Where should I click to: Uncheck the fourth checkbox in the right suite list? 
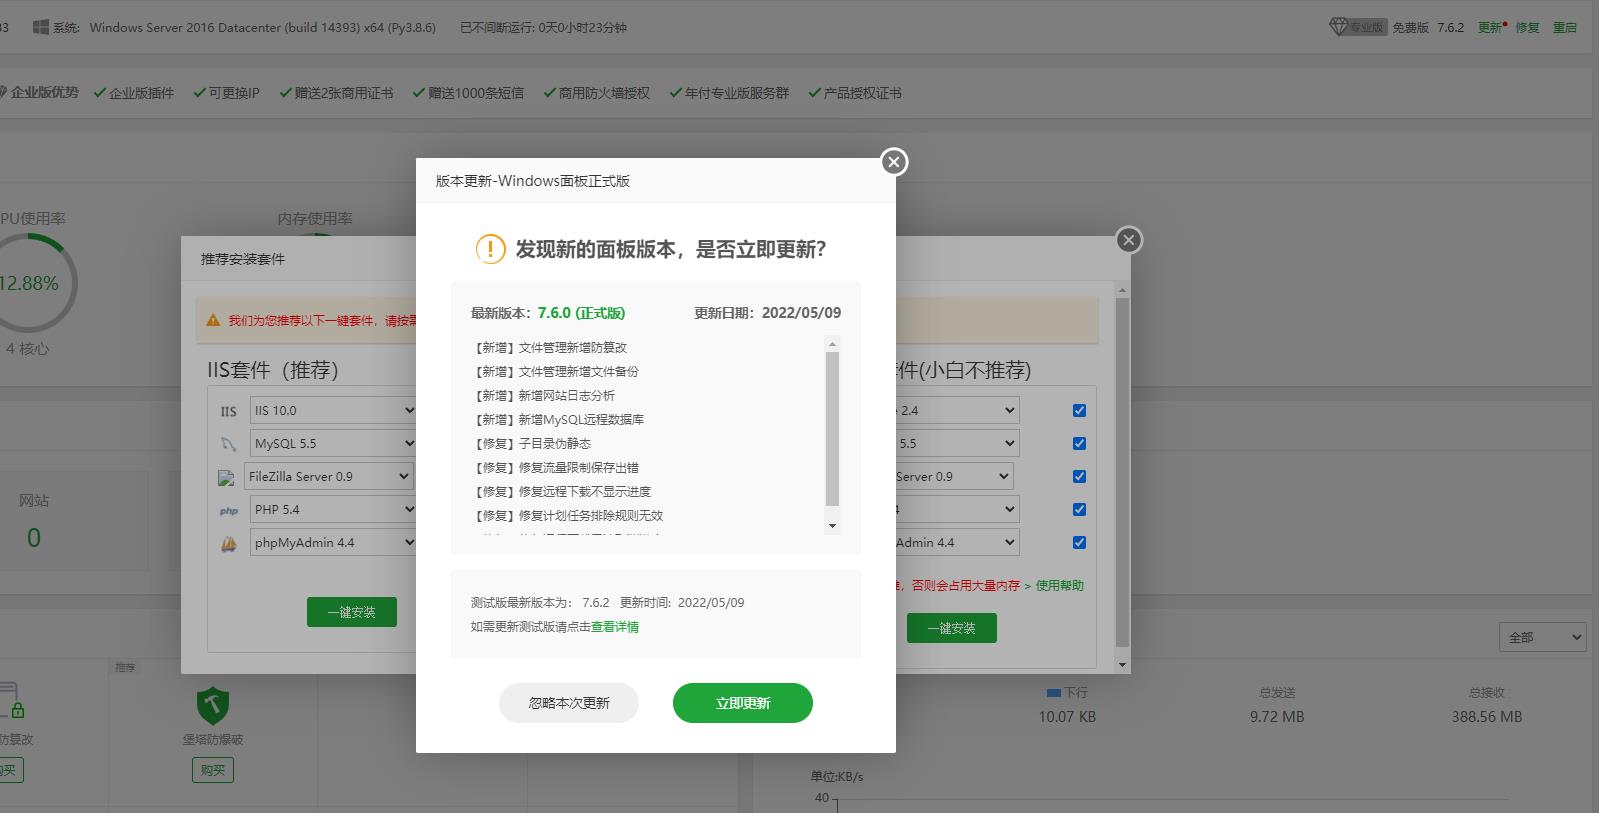[x=1079, y=510]
